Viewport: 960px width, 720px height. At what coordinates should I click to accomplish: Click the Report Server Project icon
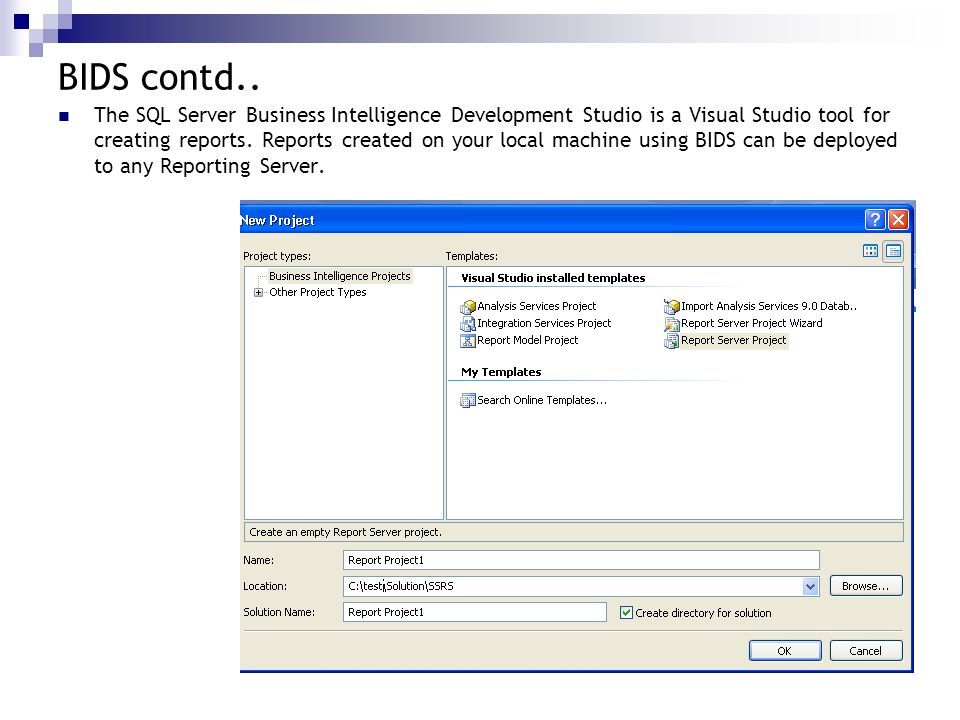(x=672, y=340)
